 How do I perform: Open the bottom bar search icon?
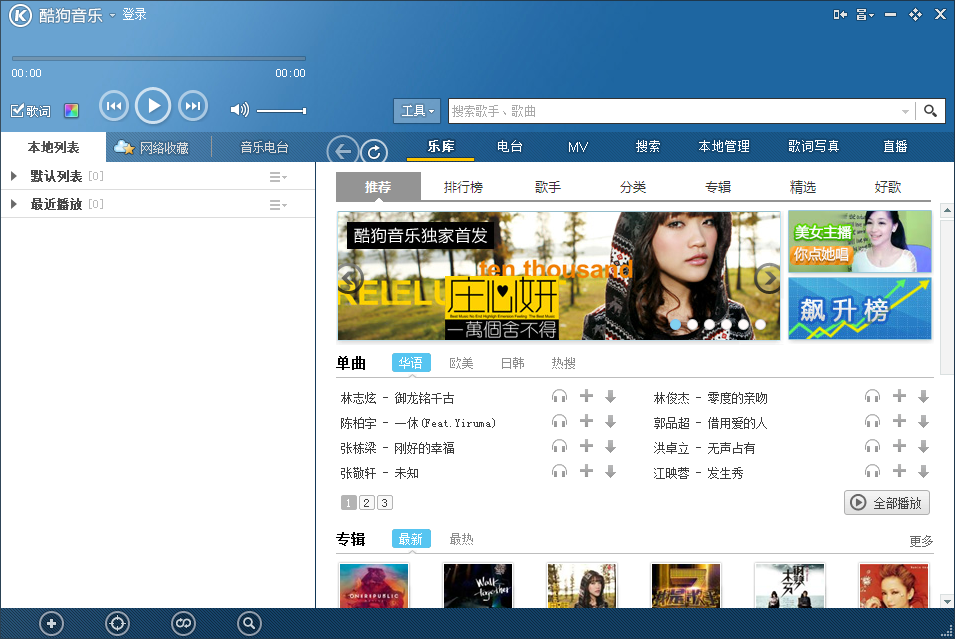248,623
